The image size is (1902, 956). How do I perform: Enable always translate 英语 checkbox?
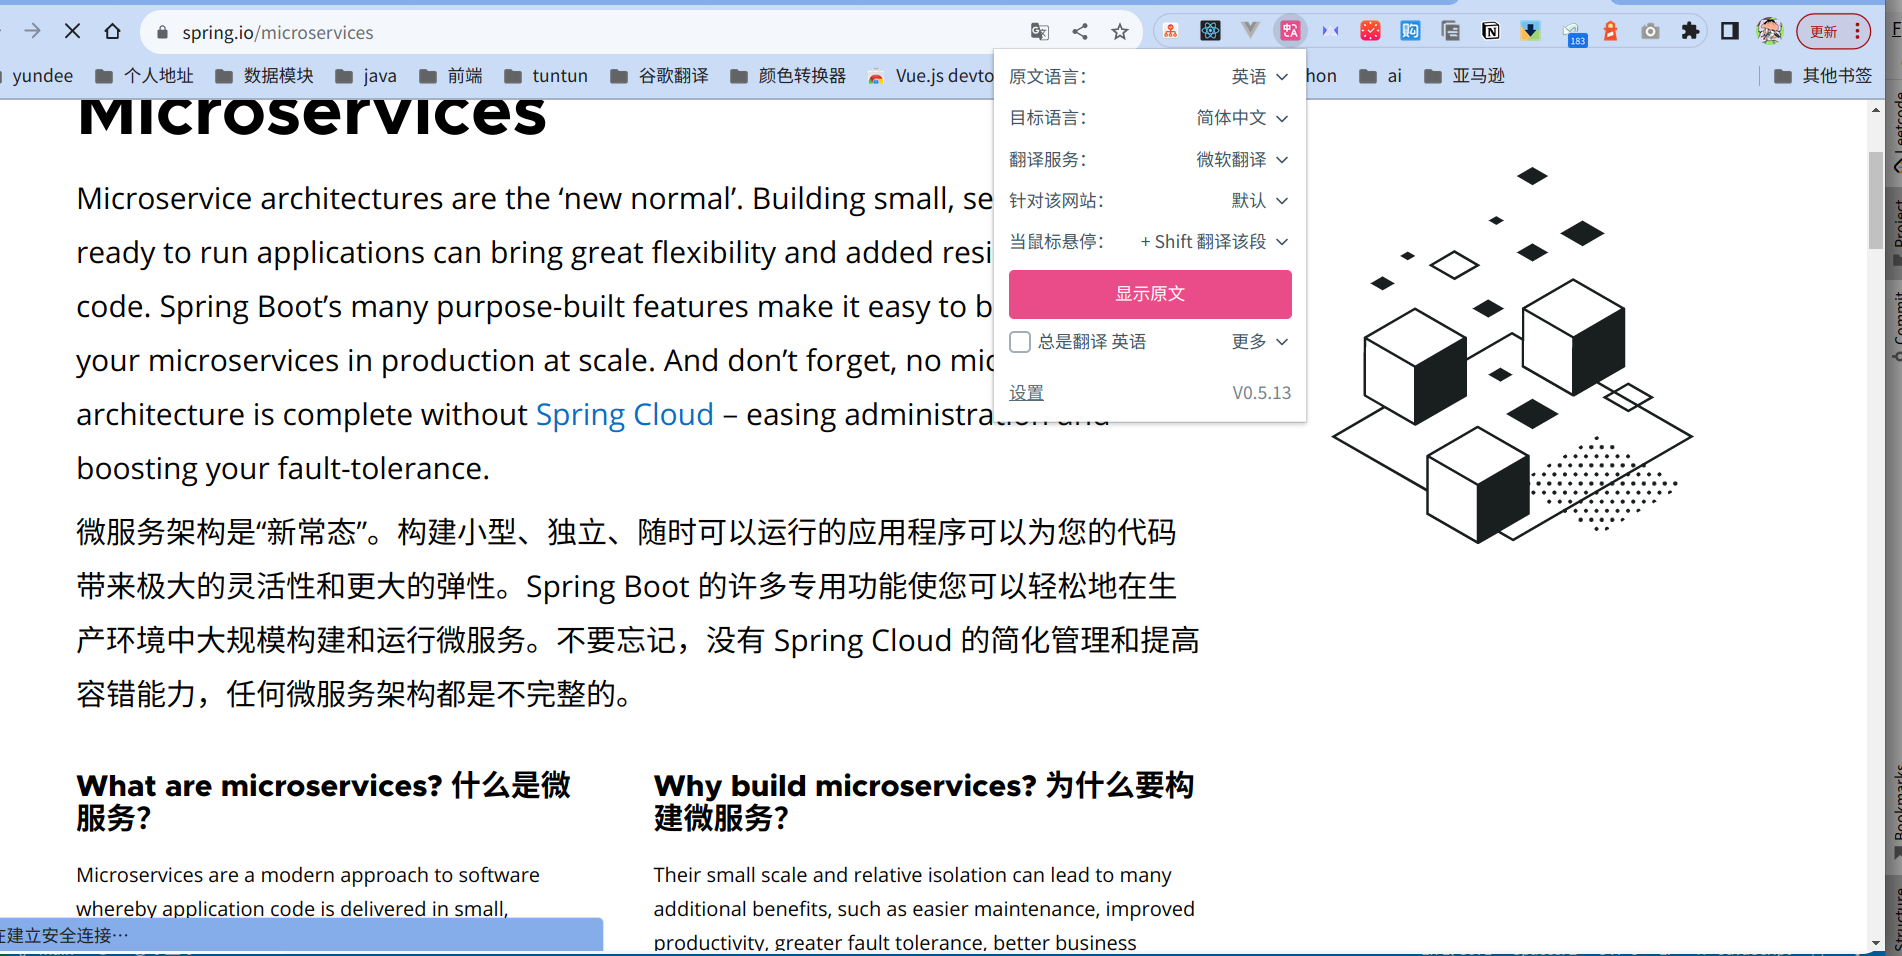click(1020, 342)
